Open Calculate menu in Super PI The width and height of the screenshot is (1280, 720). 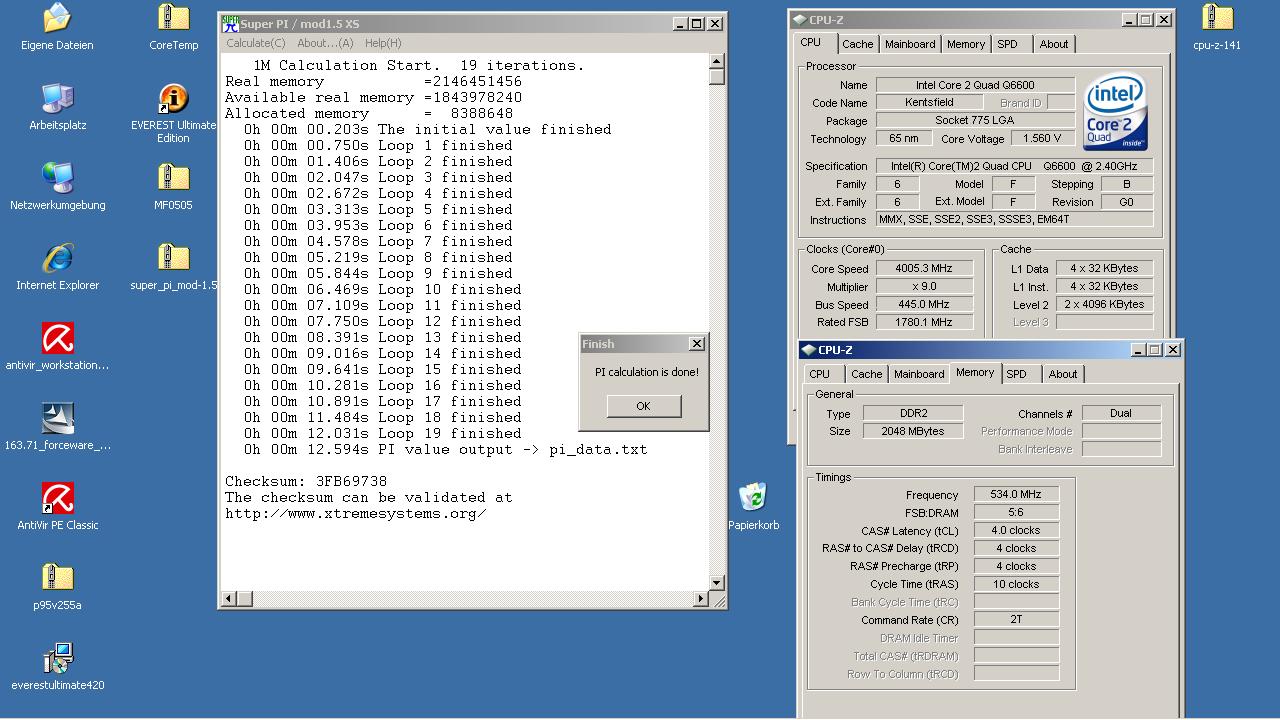pyautogui.click(x=255, y=43)
